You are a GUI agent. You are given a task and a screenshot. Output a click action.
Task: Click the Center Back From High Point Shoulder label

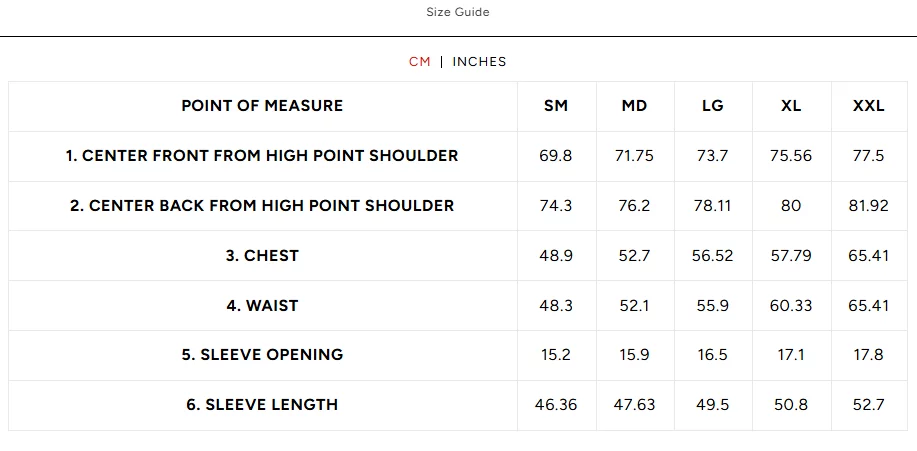(262, 206)
